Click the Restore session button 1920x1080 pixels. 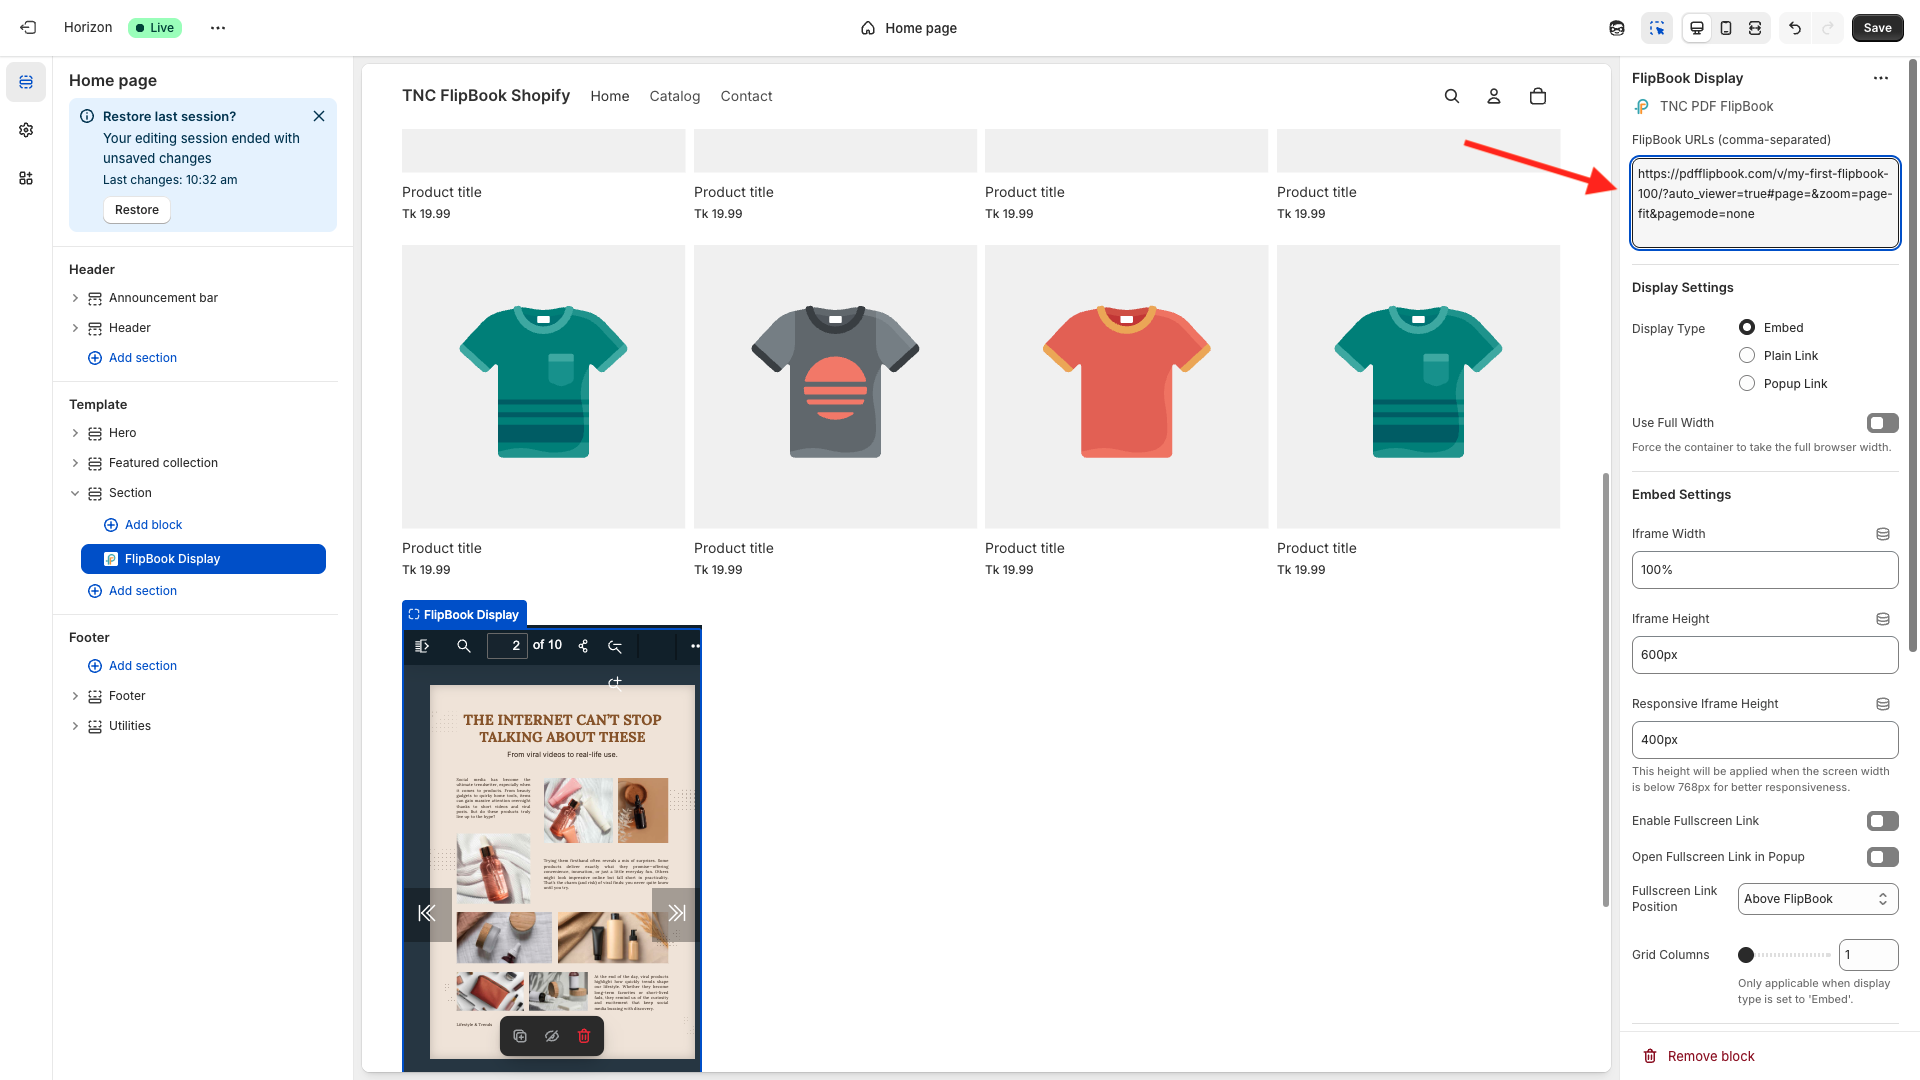(137, 210)
